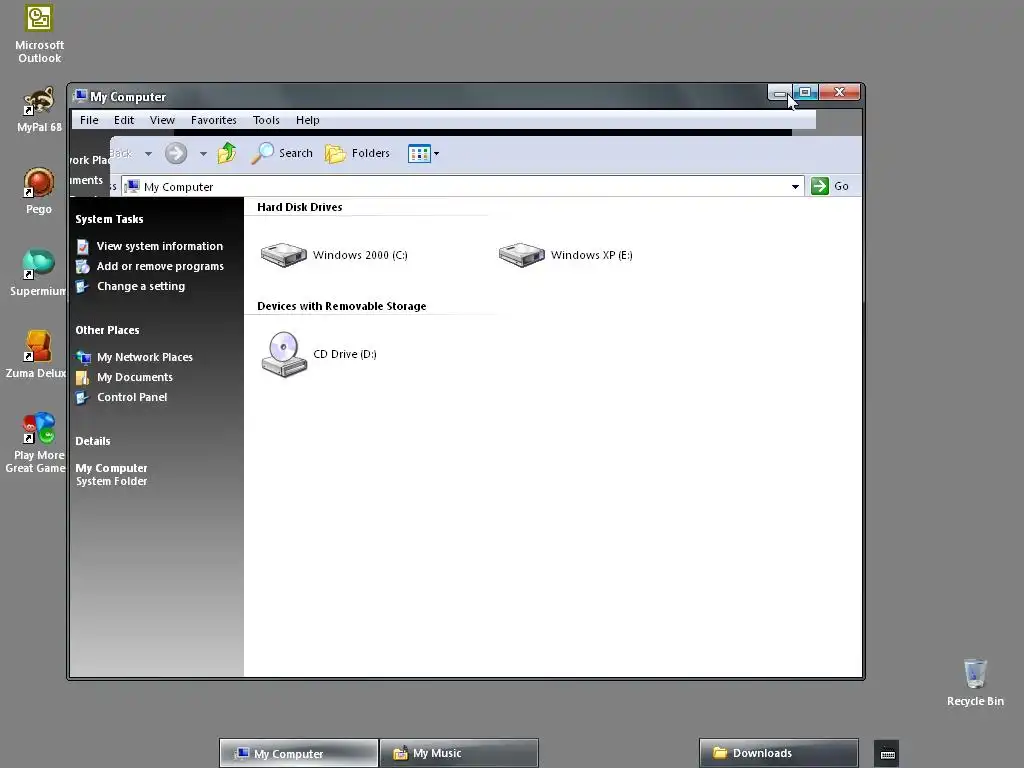Open Control Panel from Other Places
This screenshot has height=768, width=1024.
(132, 397)
